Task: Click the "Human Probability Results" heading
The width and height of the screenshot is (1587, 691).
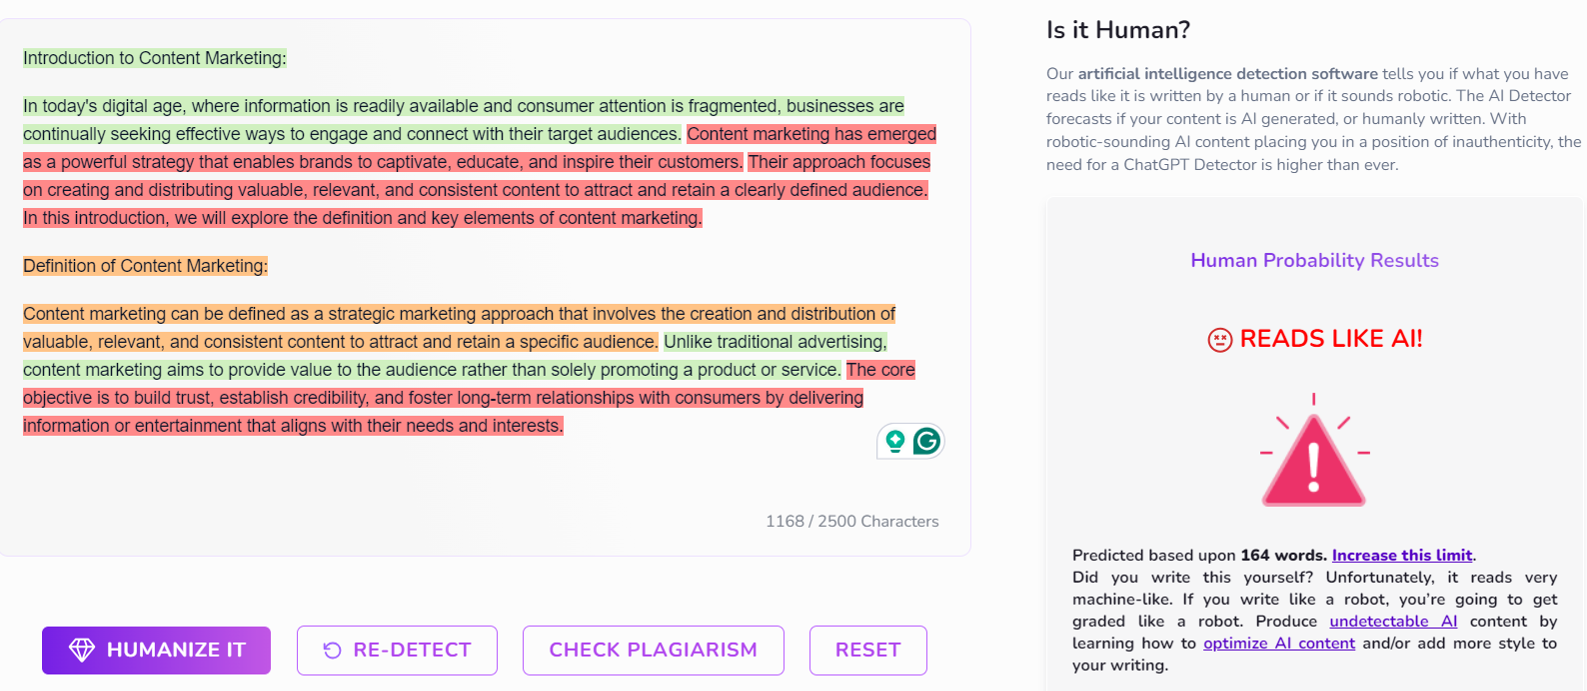Action: (1314, 261)
